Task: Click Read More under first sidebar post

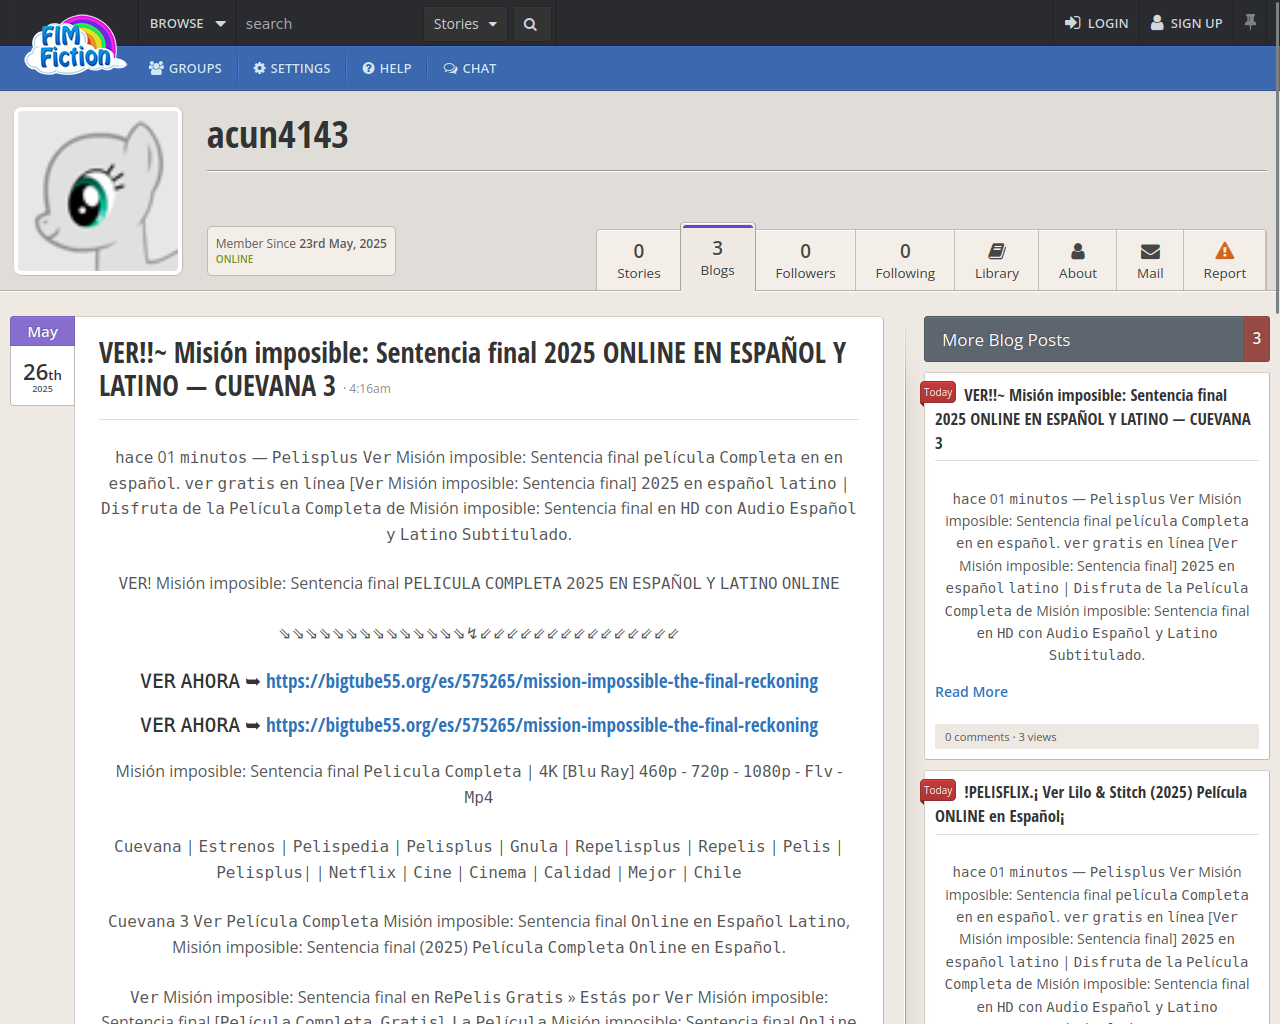Action: (x=971, y=692)
